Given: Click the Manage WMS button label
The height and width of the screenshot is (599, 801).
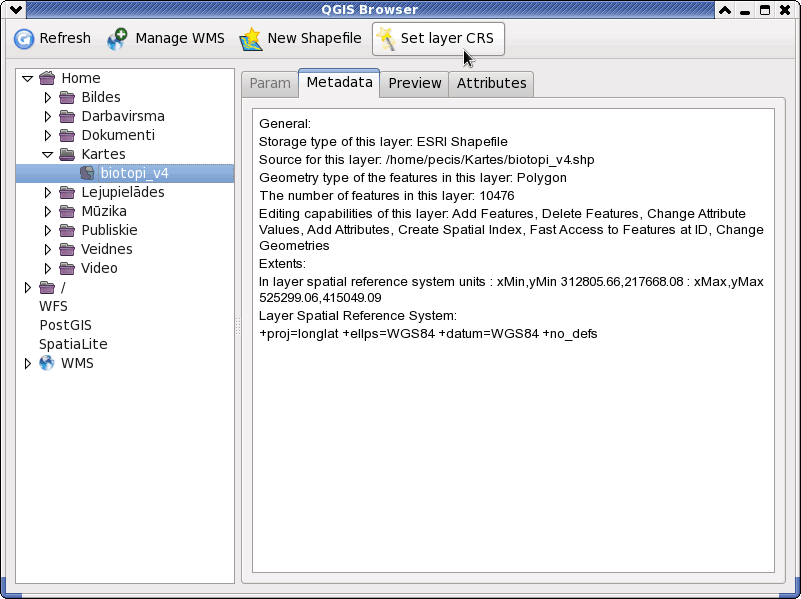Looking at the screenshot, I should tap(180, 38).
